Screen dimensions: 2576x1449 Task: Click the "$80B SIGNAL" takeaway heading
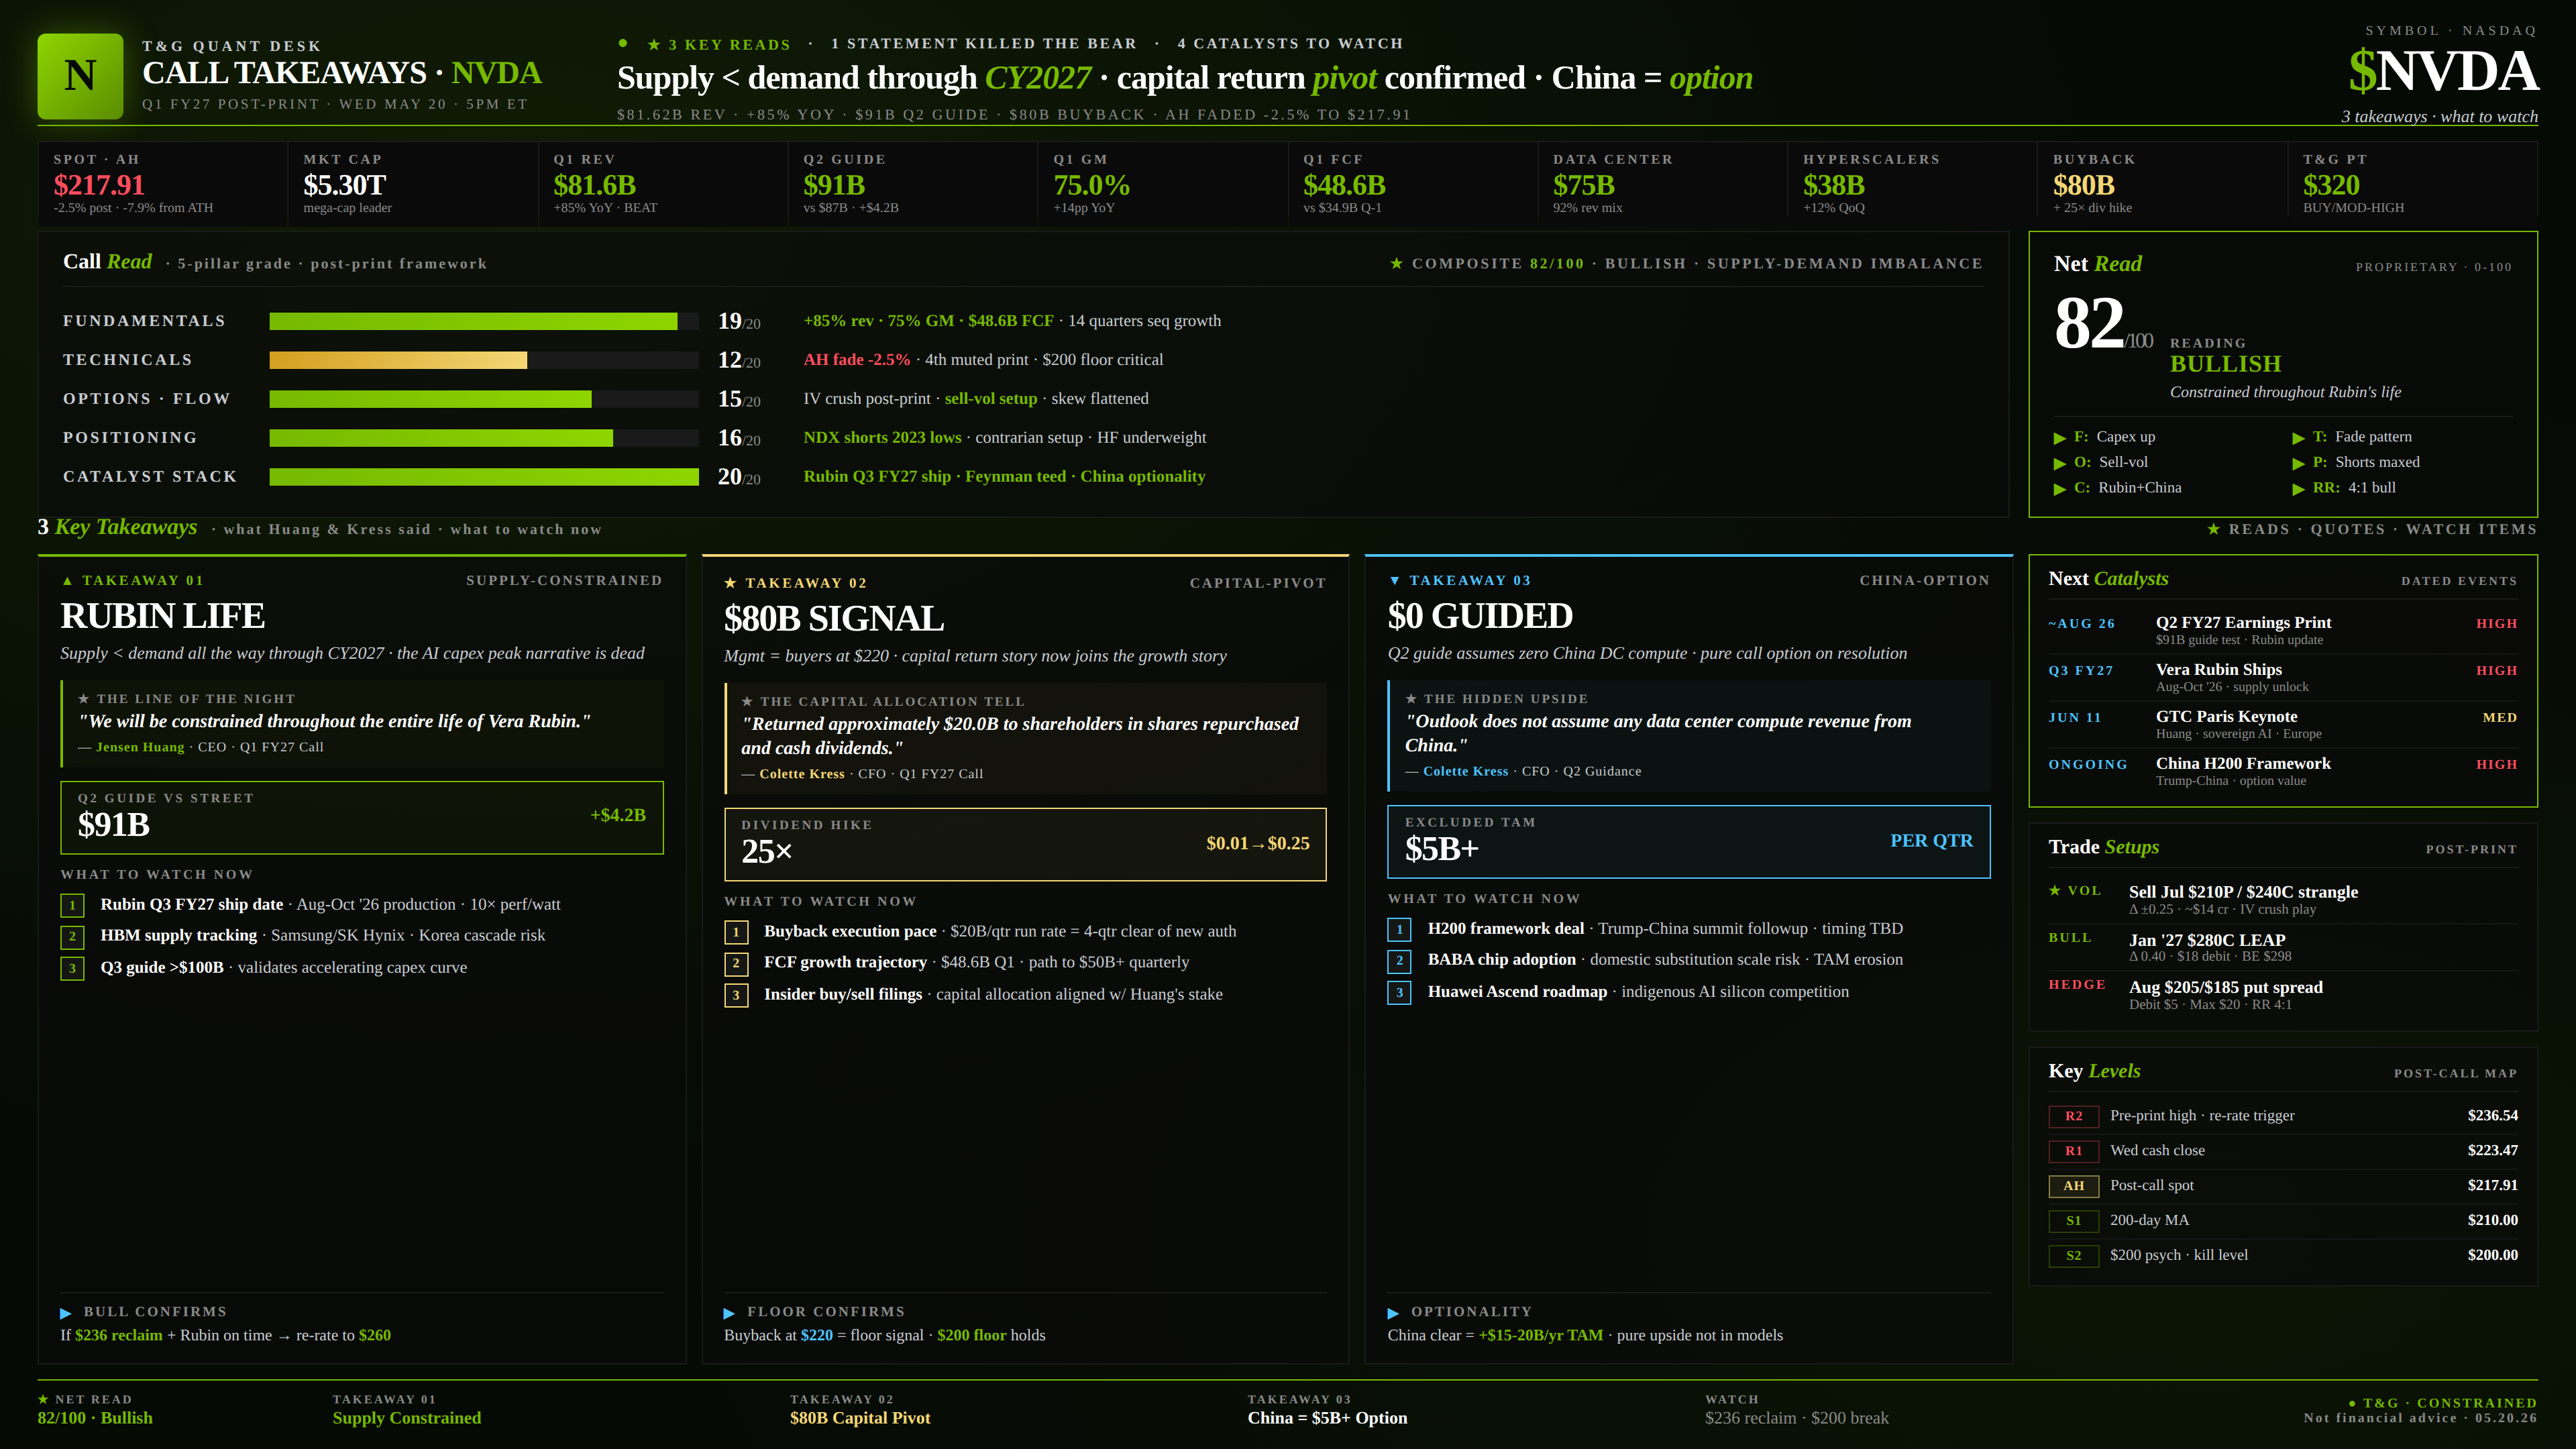tap(834, 619)
